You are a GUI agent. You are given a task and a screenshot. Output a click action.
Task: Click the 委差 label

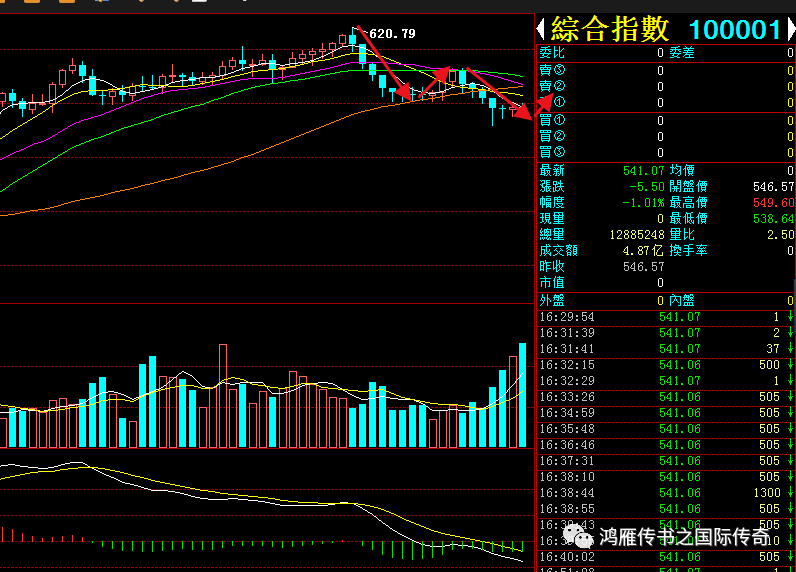[x=682, y=53]
